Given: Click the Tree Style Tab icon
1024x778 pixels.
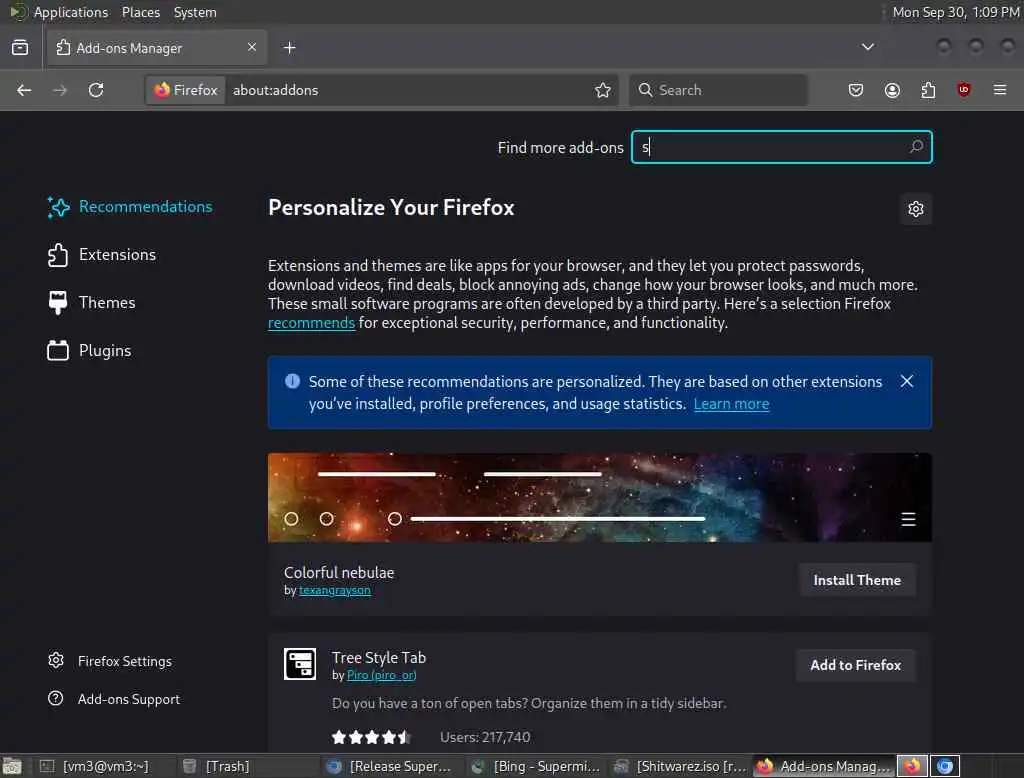Looking at the screenshot, I should pos(300,664).
